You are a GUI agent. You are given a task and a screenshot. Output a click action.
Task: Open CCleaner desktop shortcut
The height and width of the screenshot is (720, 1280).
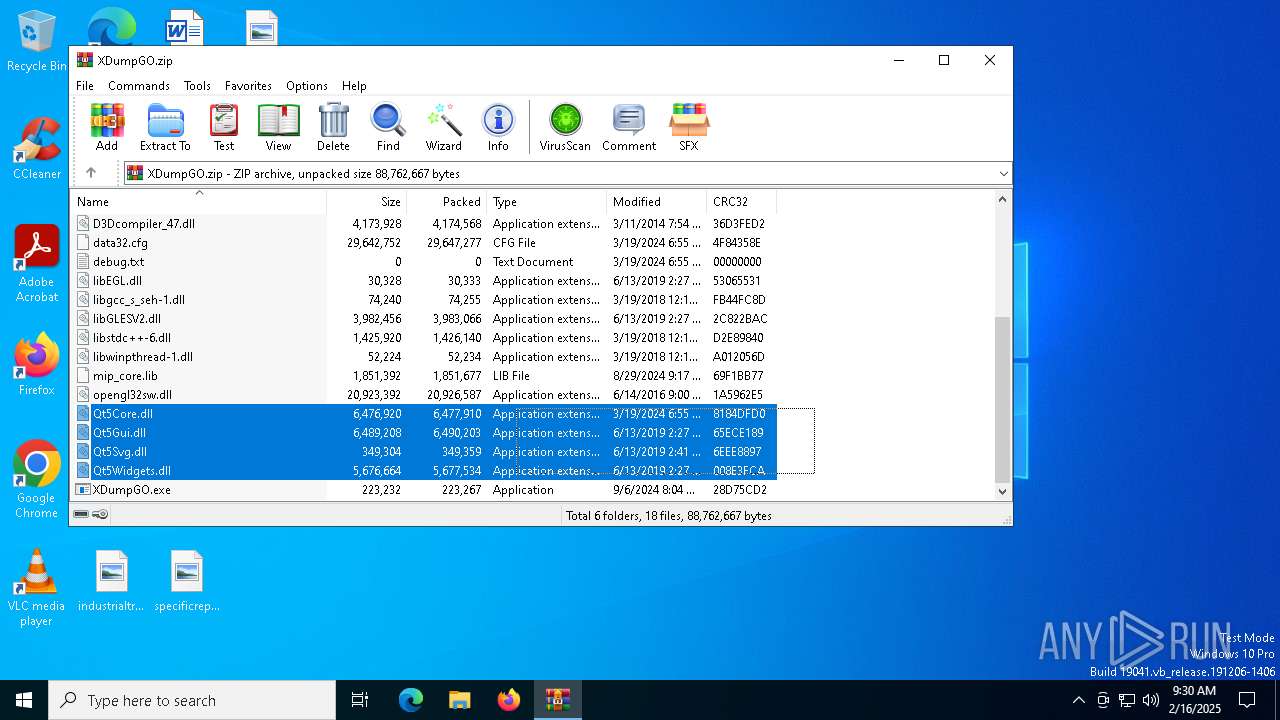[x=37, y=148]
